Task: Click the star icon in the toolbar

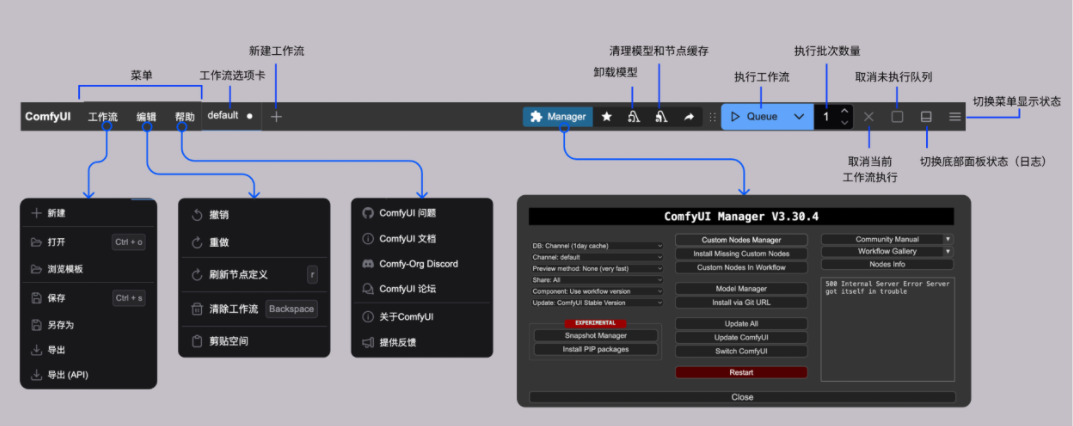Action: tap(606, 117)
